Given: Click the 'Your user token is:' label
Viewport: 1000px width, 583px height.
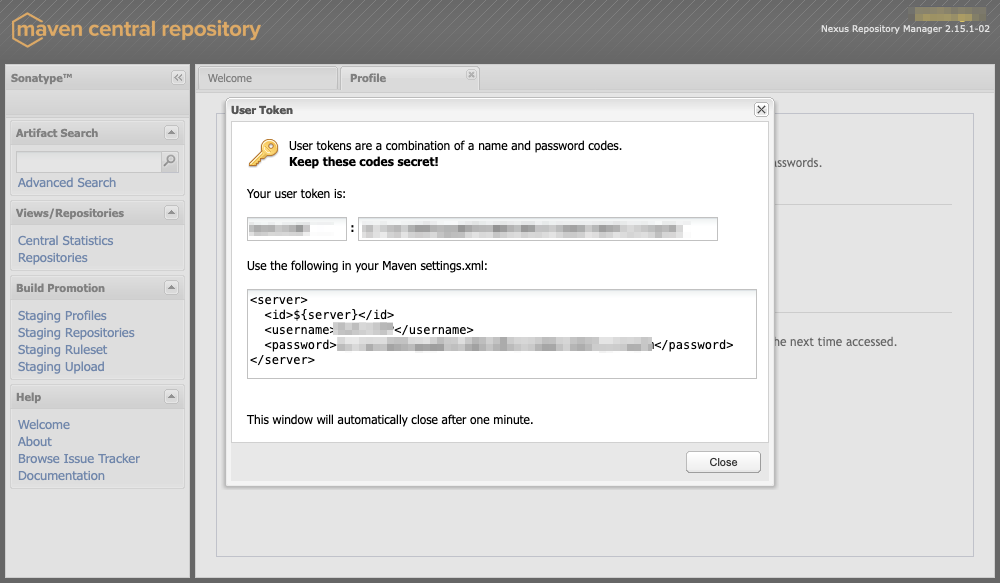Looking at the screenshot, I should click(296, 194).
